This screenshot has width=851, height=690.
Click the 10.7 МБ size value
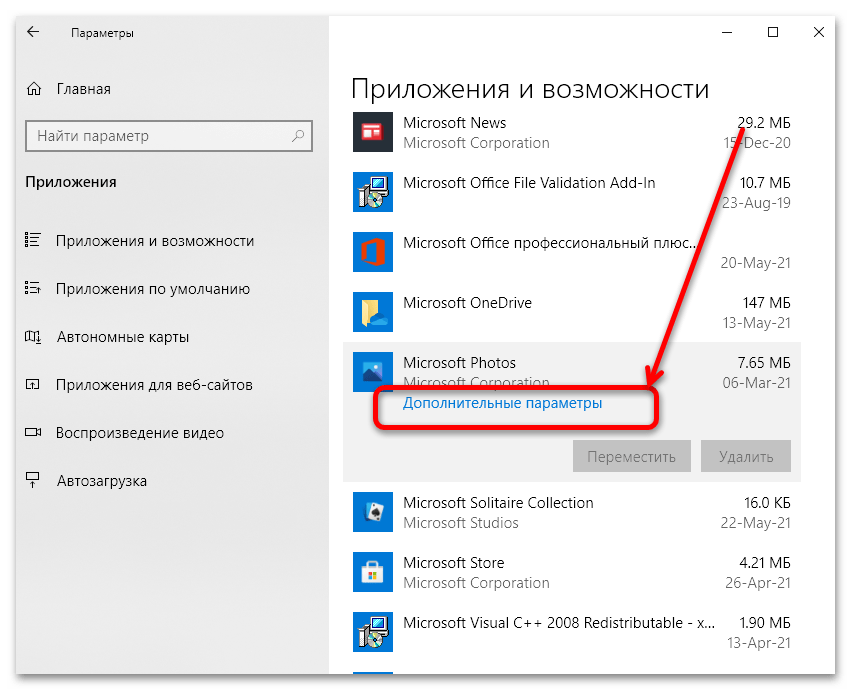765,182
